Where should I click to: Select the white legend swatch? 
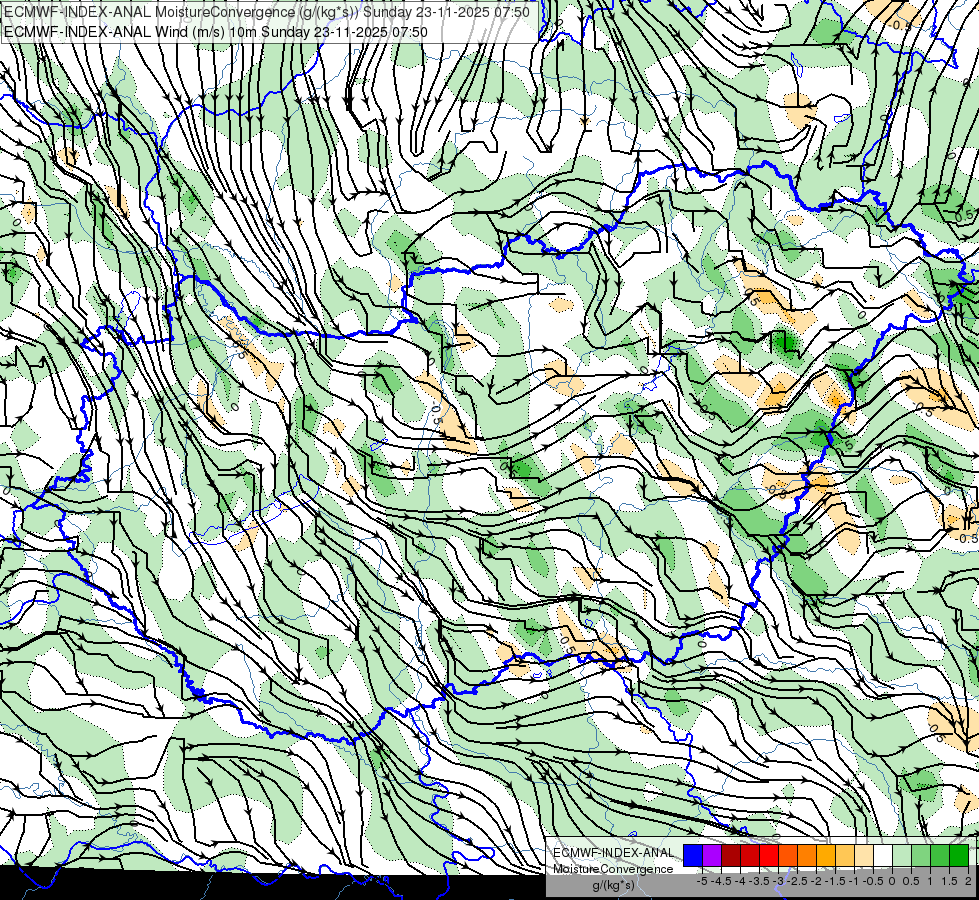883,855
